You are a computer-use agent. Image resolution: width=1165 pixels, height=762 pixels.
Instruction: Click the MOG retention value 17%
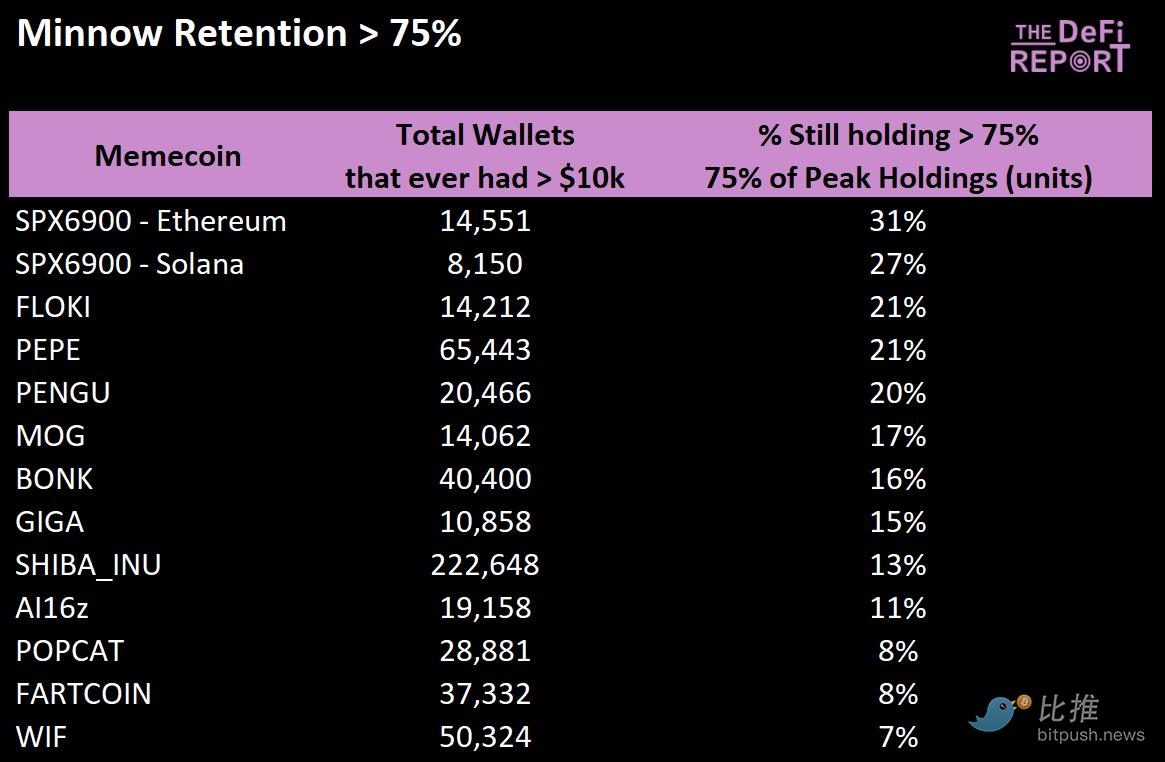[x=897, y=436]
